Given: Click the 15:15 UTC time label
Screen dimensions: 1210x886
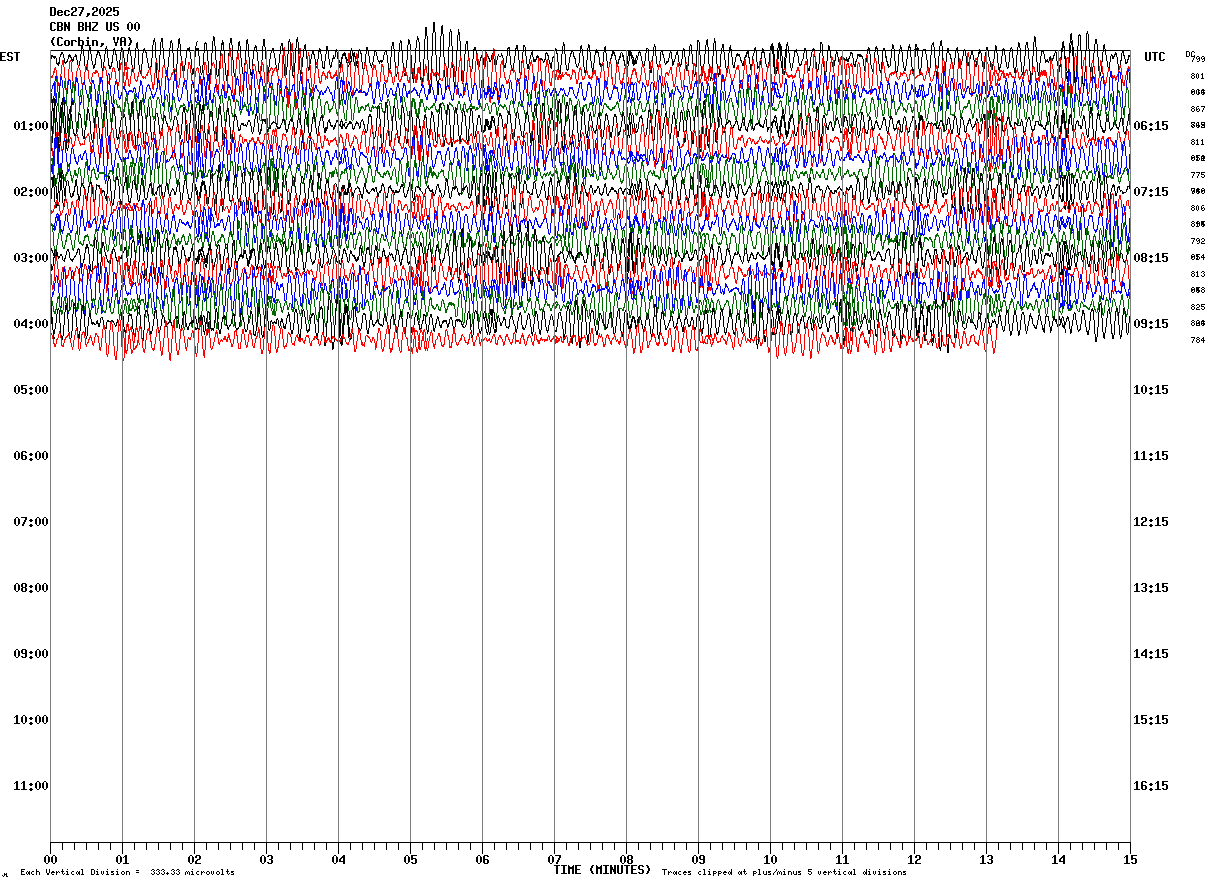Looking at the screenshot, I should [x=1151, y=720].
